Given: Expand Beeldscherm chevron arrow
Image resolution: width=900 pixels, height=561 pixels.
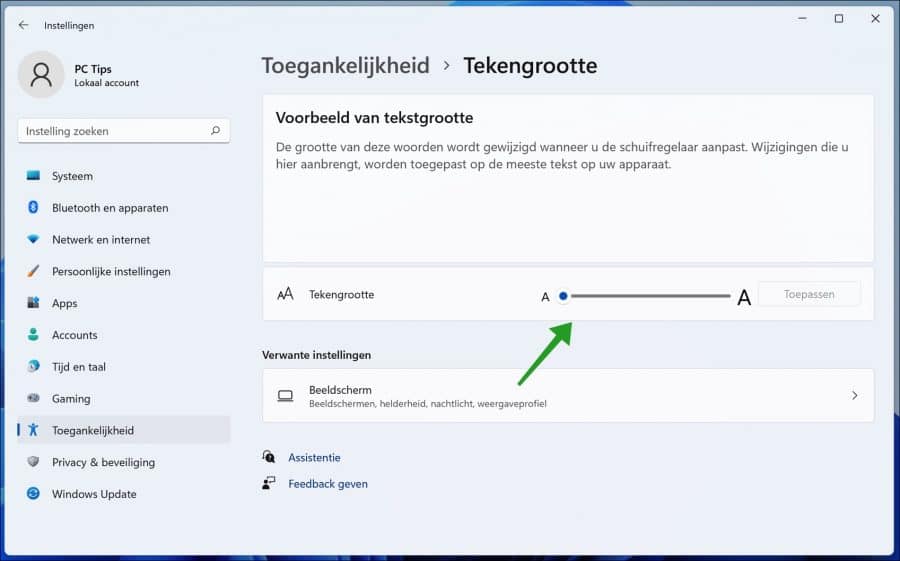Looking at the screenshot, I should click(855, 395).
